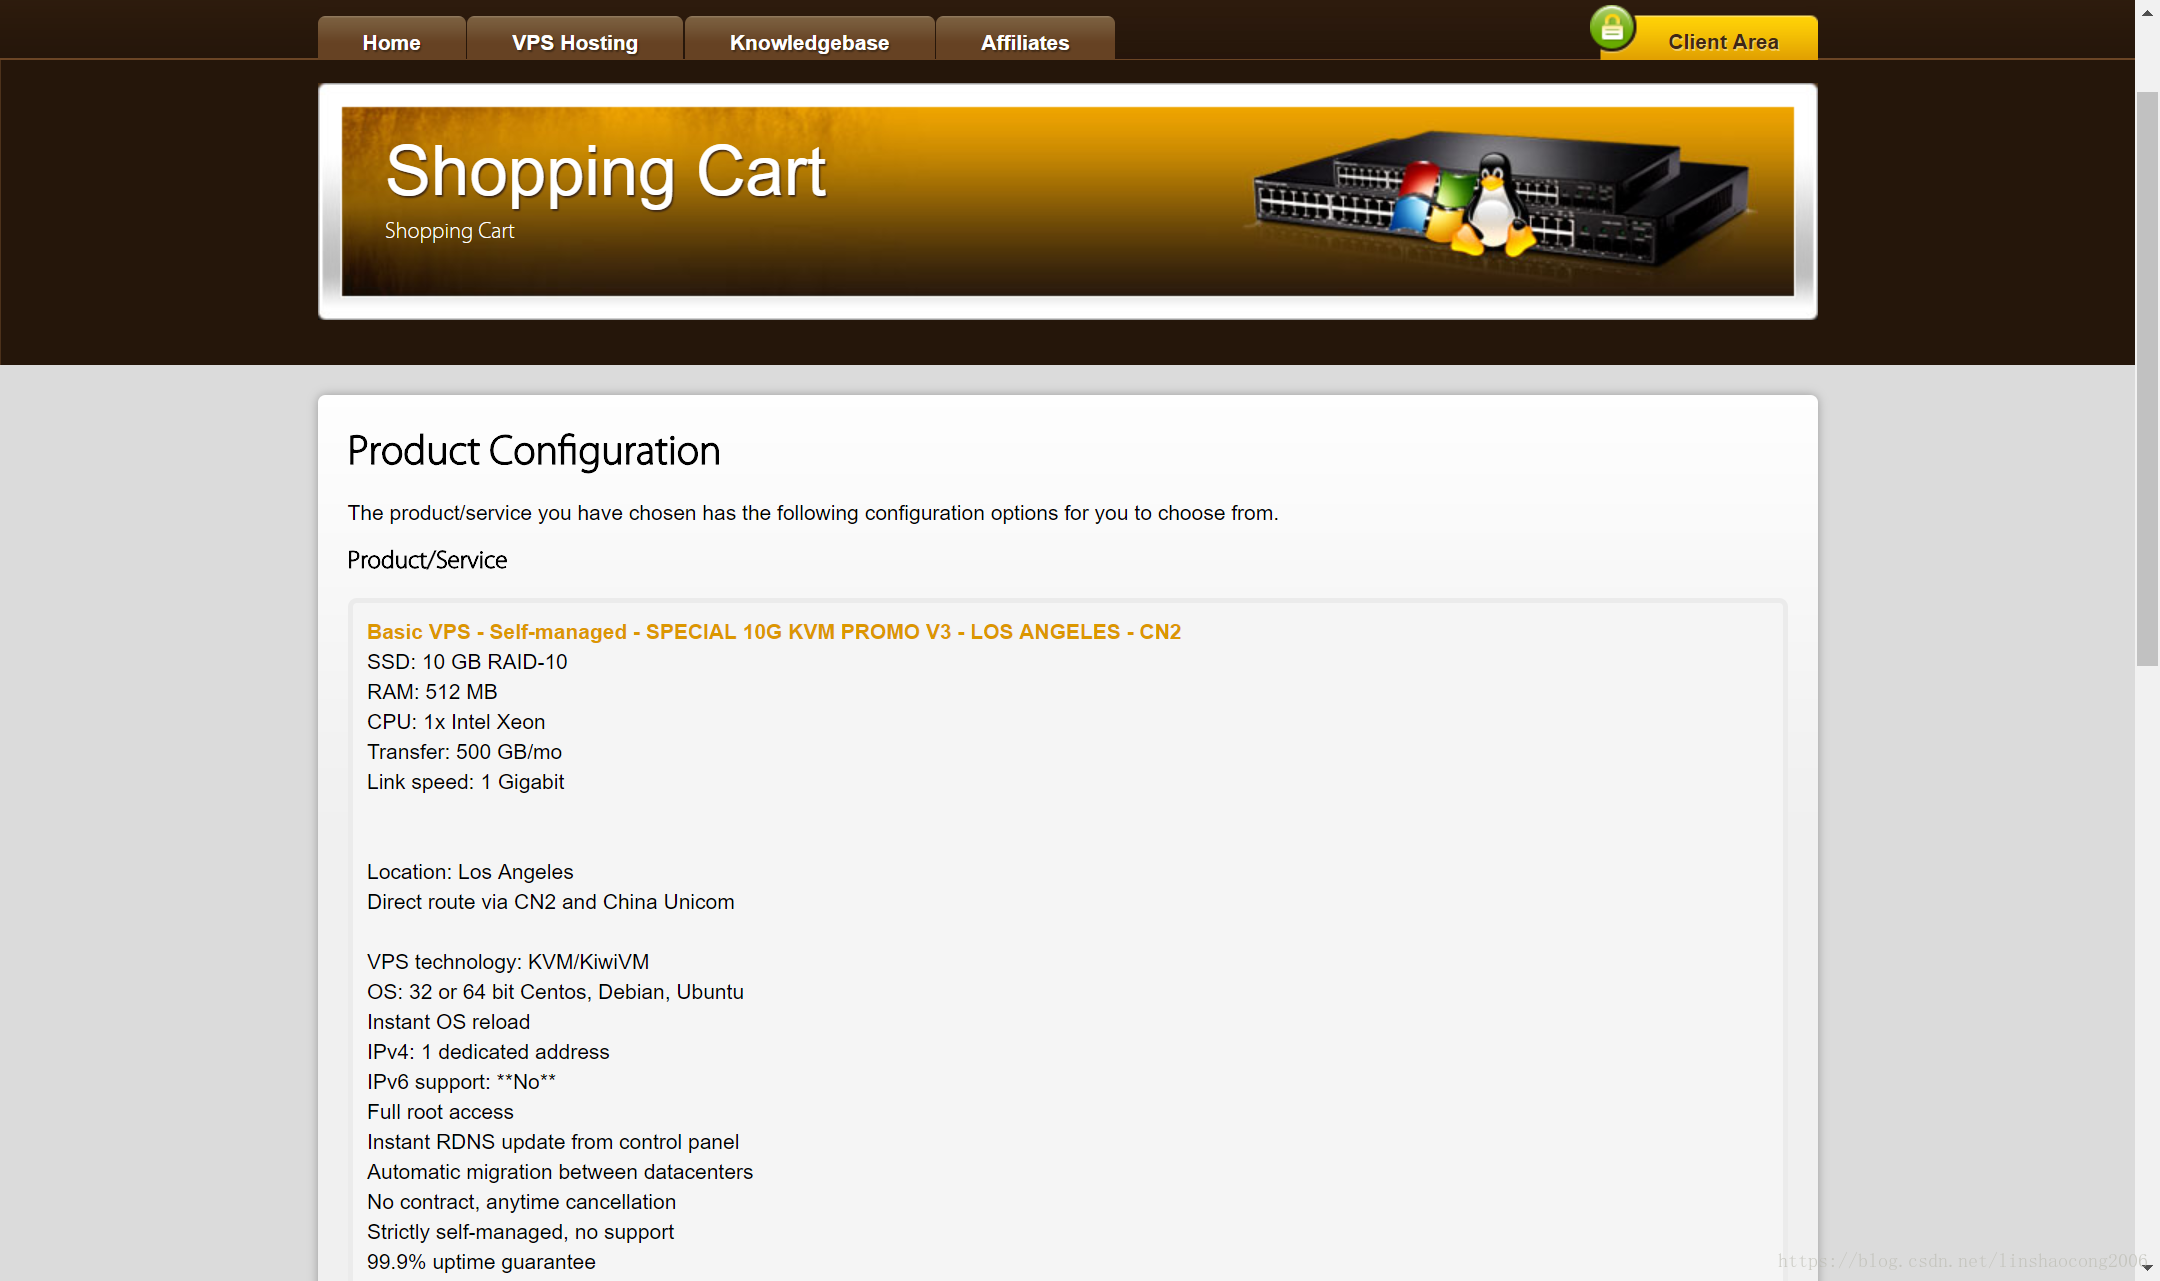Viewport: 2160px width, 1281px height.
Task: Click the blog.csdn.net watermark URL
Action: (1960, 1261)
